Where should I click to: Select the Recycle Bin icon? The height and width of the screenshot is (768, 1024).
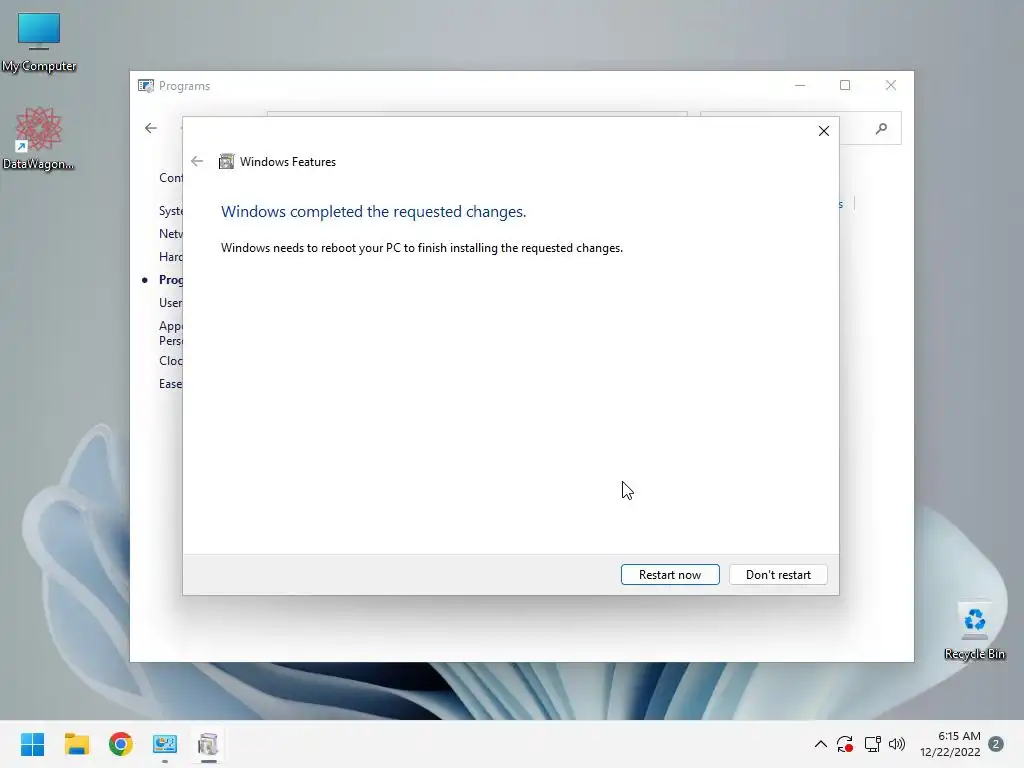[x=974, y=631]
